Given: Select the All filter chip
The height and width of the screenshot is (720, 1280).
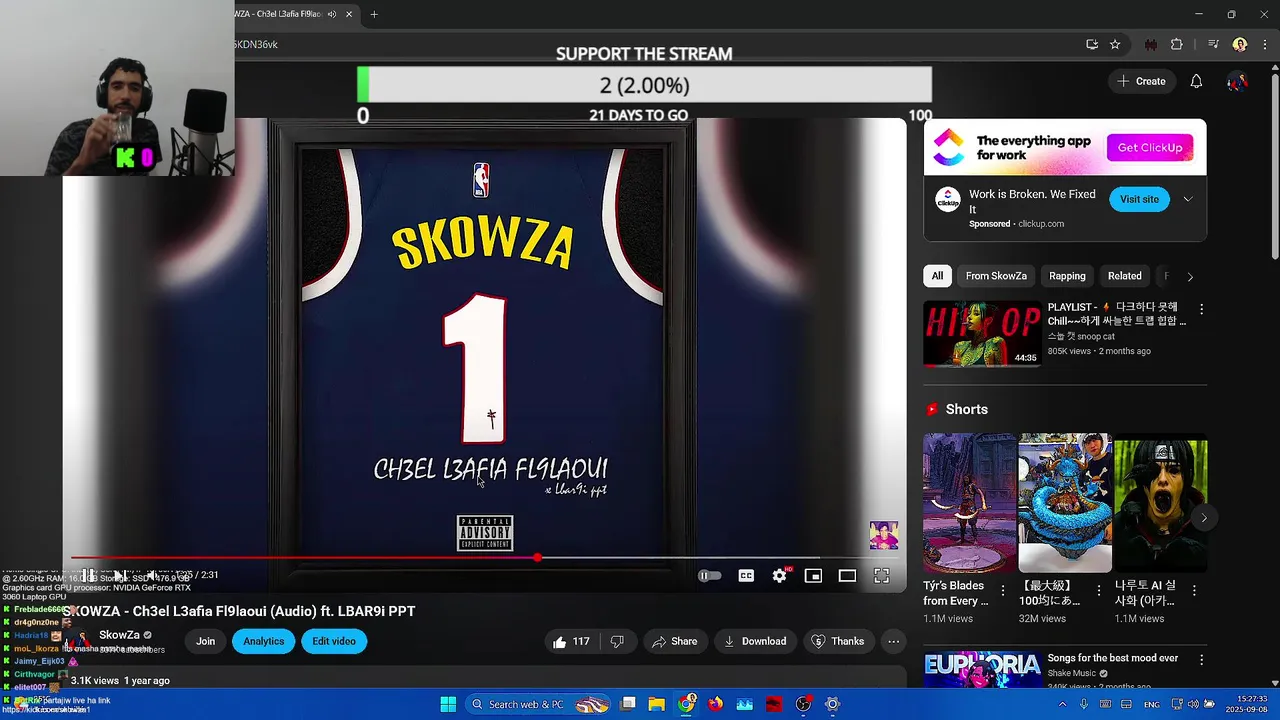Looking at the screenshot, I should 937,276.
